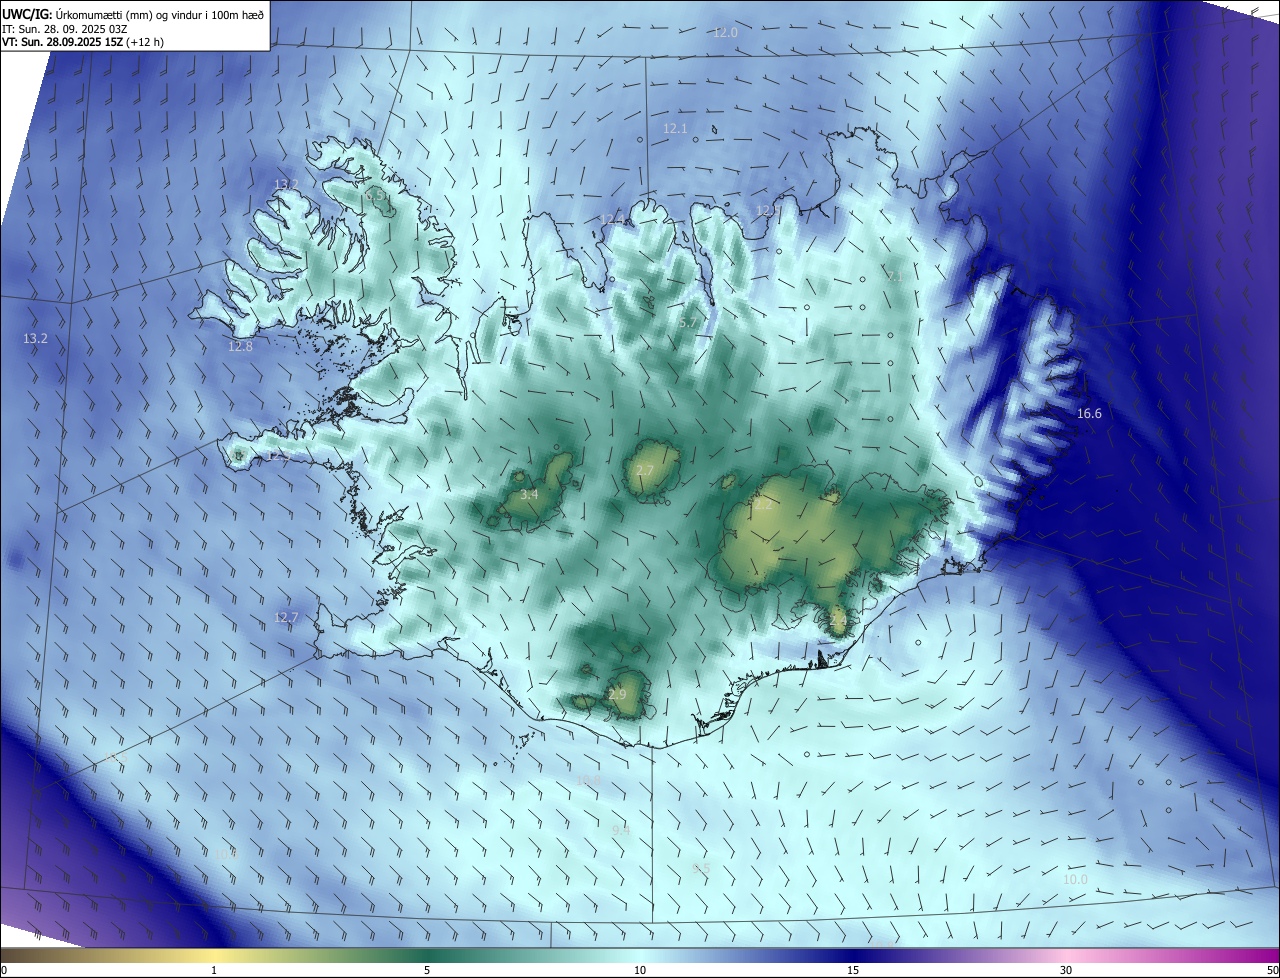Image resolution: width=1280 pixels, height=978 pixels.
Task: Select the initial time line 'IT: Sun. 28. 09. 2025 03Z'
Action: 66,28
